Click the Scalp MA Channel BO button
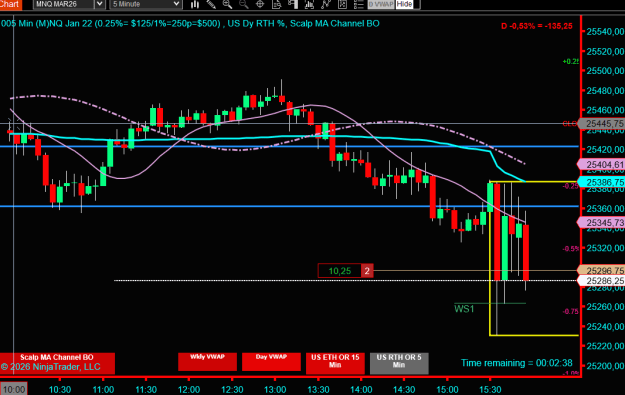Viewport: 625px width, 395px height. coord(57,362)
